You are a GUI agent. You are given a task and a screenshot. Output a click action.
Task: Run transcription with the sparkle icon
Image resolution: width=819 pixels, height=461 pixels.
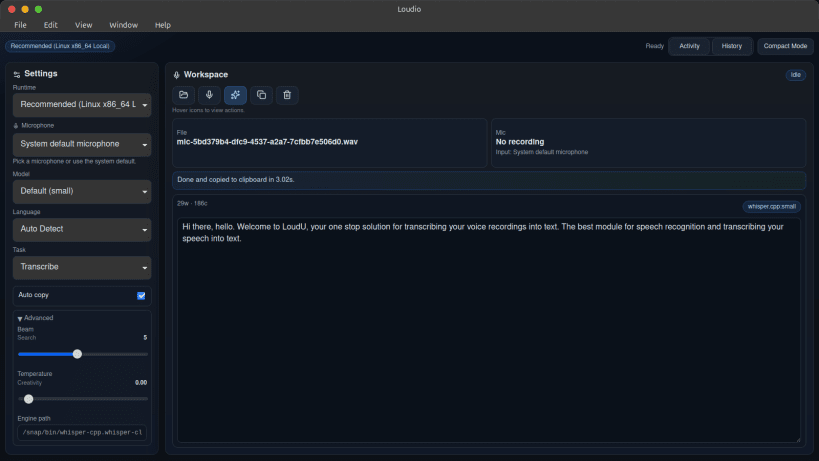(x=235, y=95)
